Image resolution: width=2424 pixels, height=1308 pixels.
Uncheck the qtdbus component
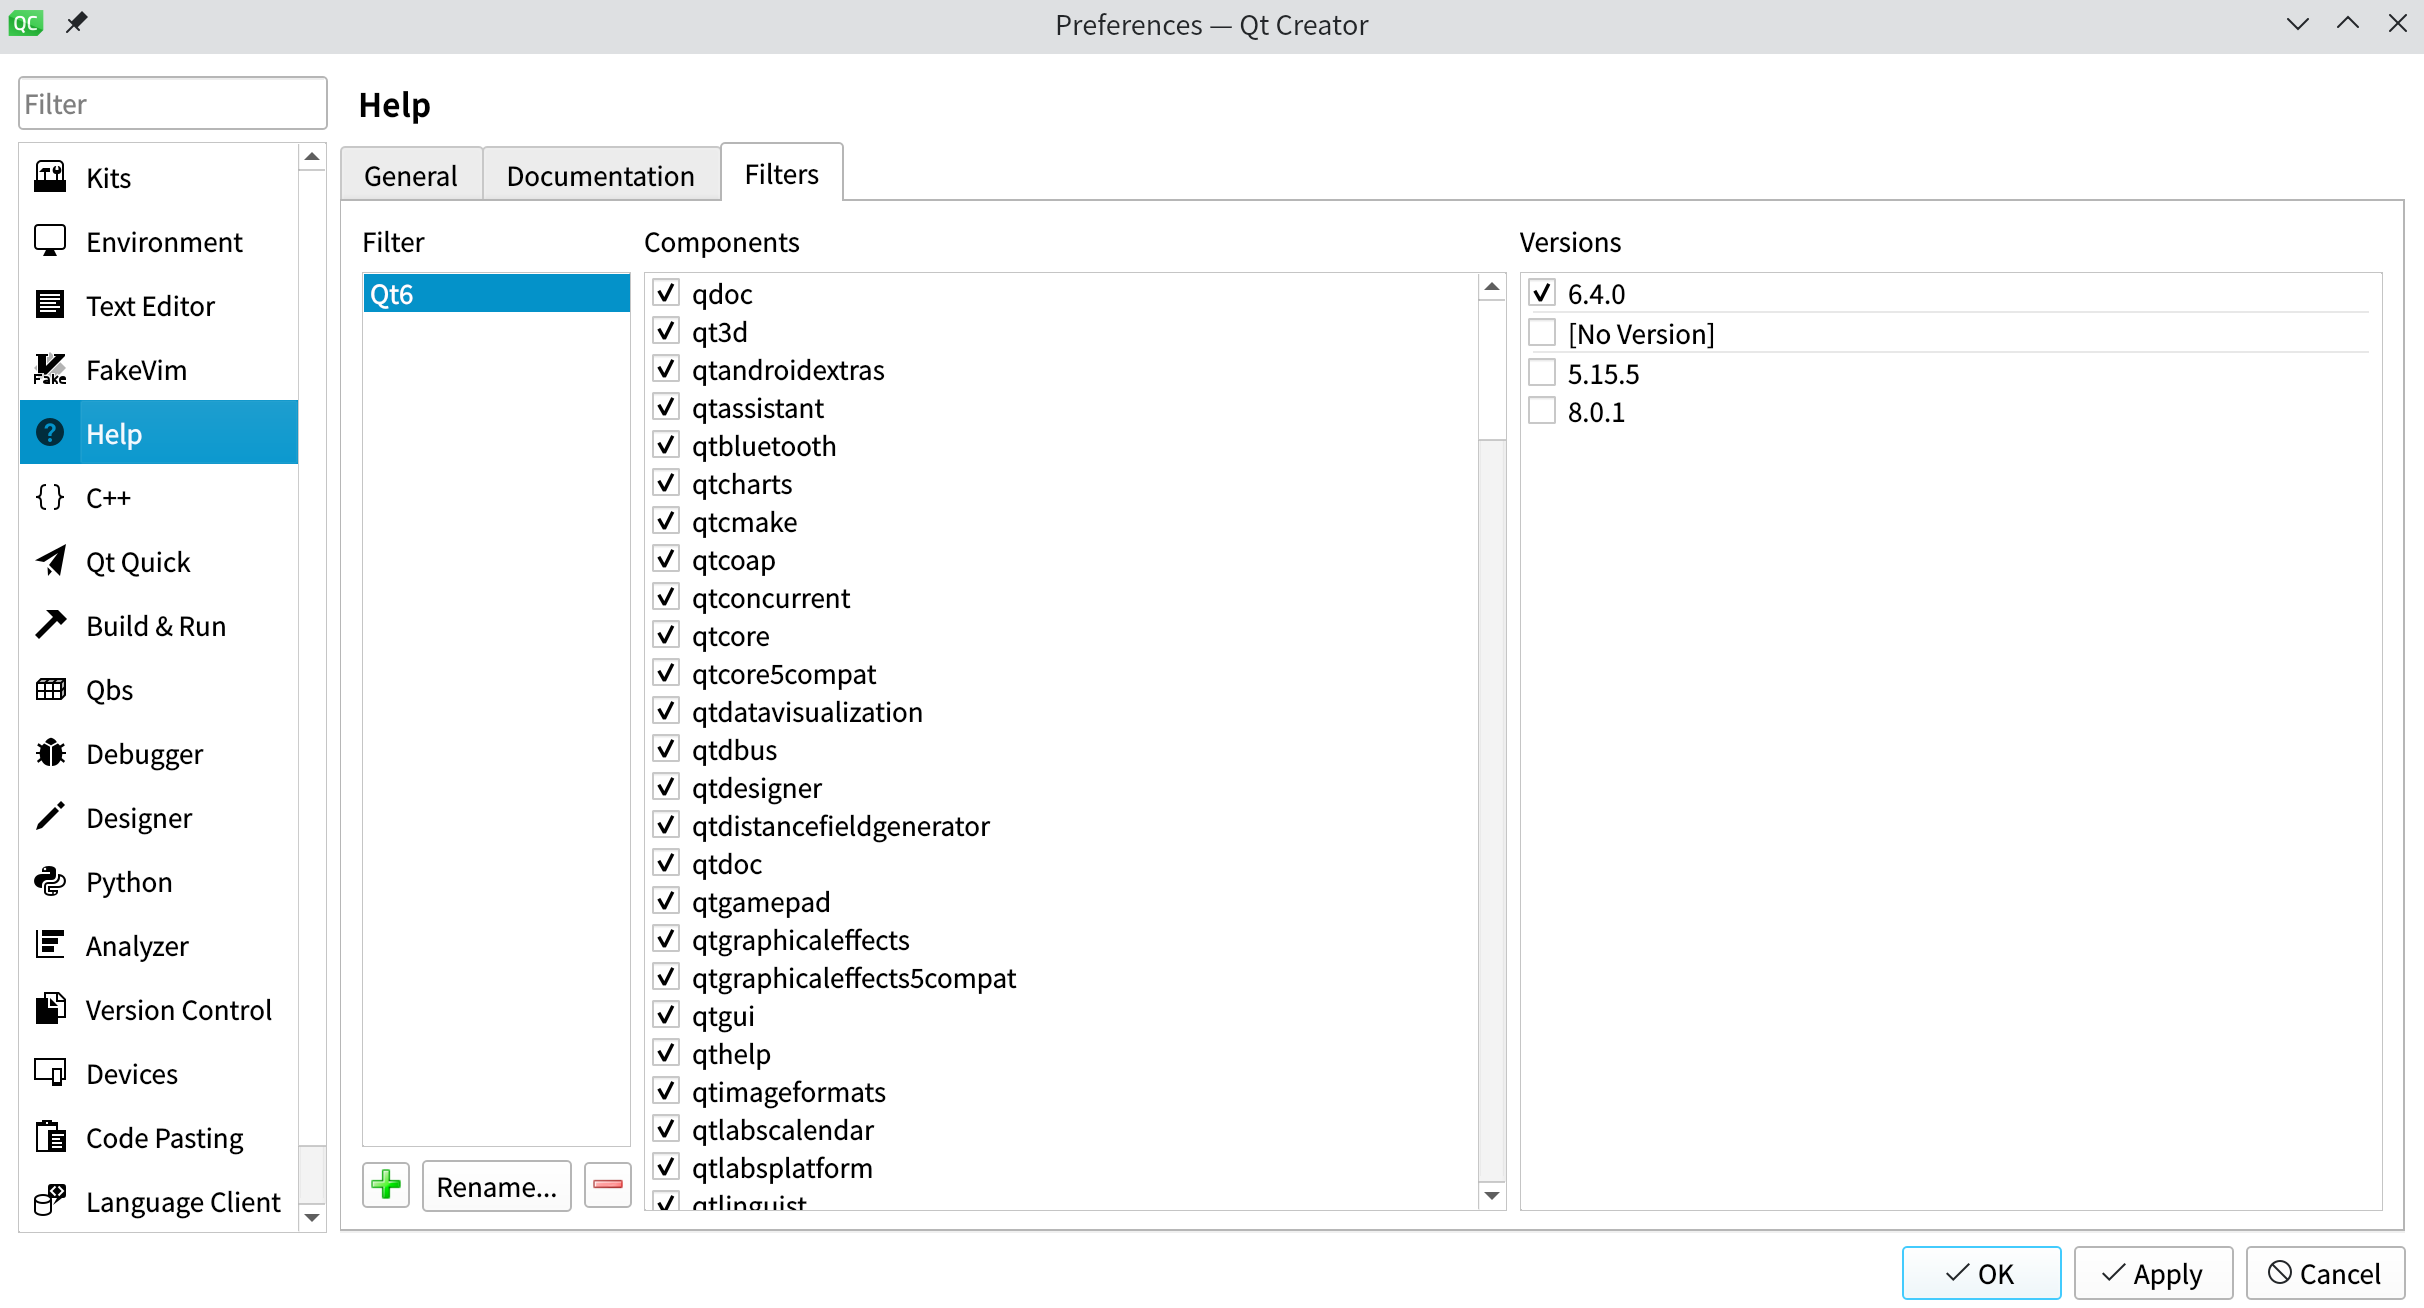tap(666, 749)
